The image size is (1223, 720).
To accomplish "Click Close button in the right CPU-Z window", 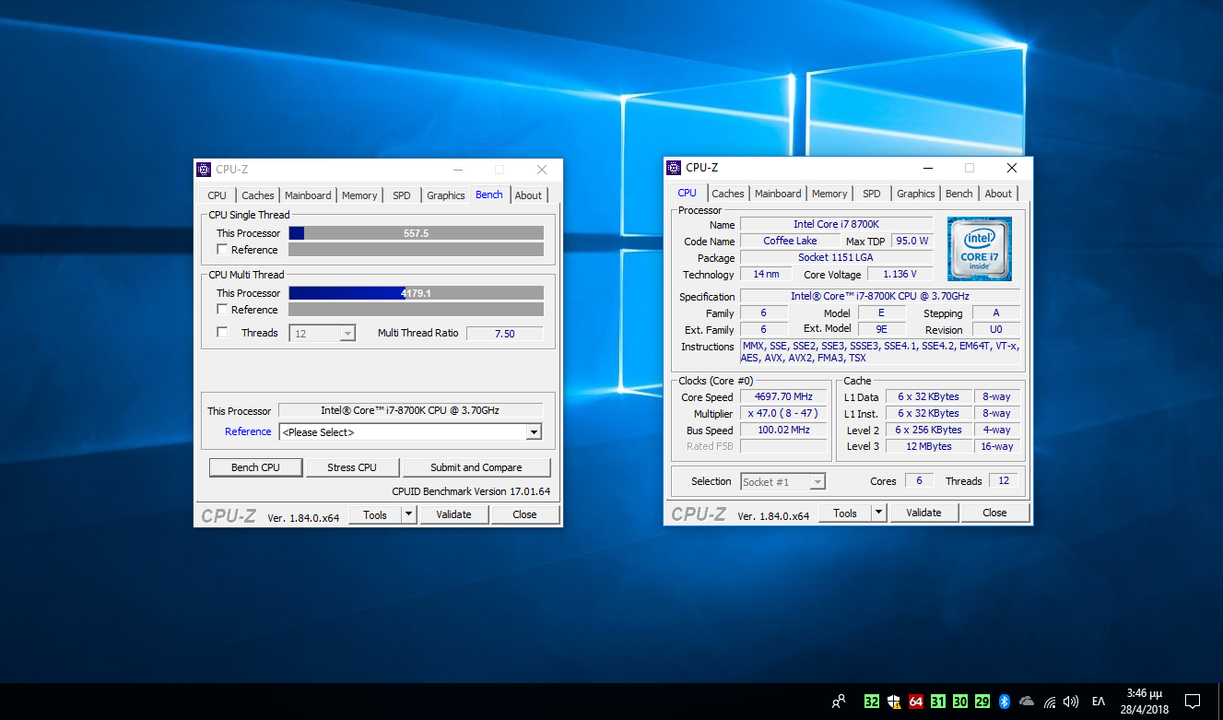I will (995, 513).
